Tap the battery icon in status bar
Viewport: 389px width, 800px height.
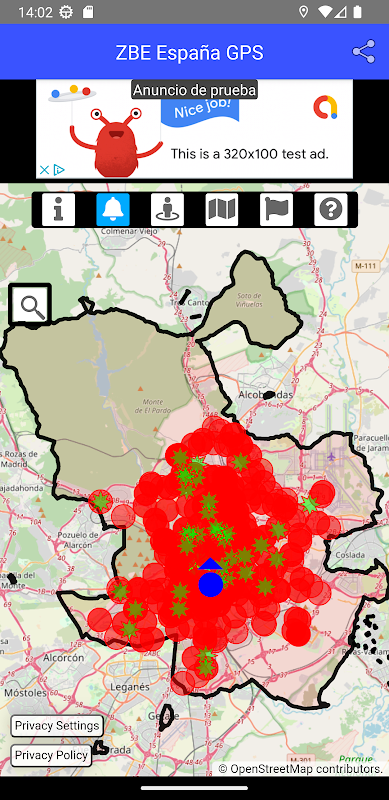[358, 12]
